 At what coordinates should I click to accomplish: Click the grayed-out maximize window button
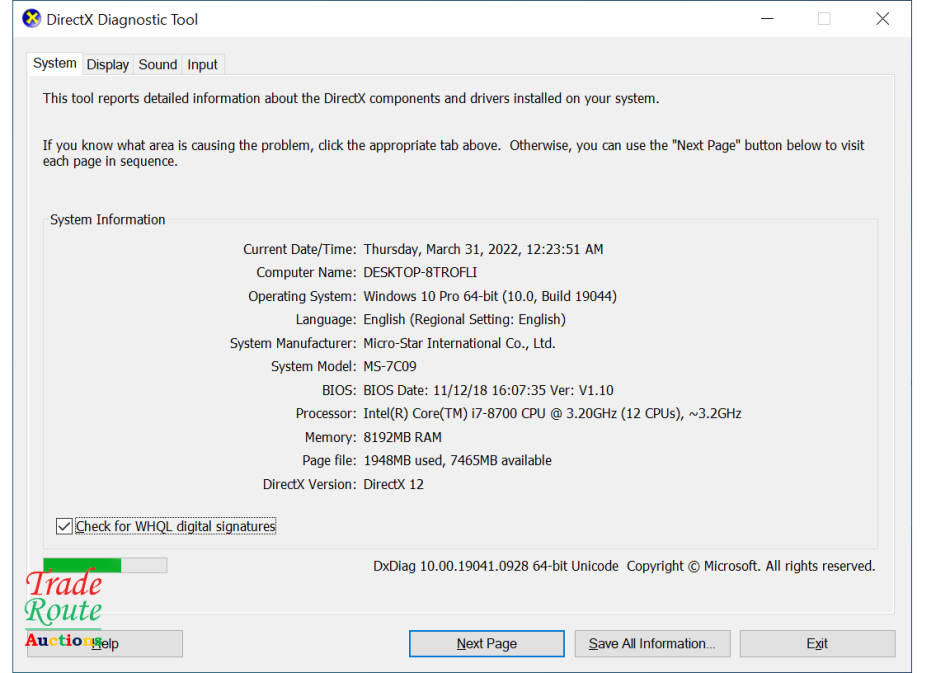(824, 19)
